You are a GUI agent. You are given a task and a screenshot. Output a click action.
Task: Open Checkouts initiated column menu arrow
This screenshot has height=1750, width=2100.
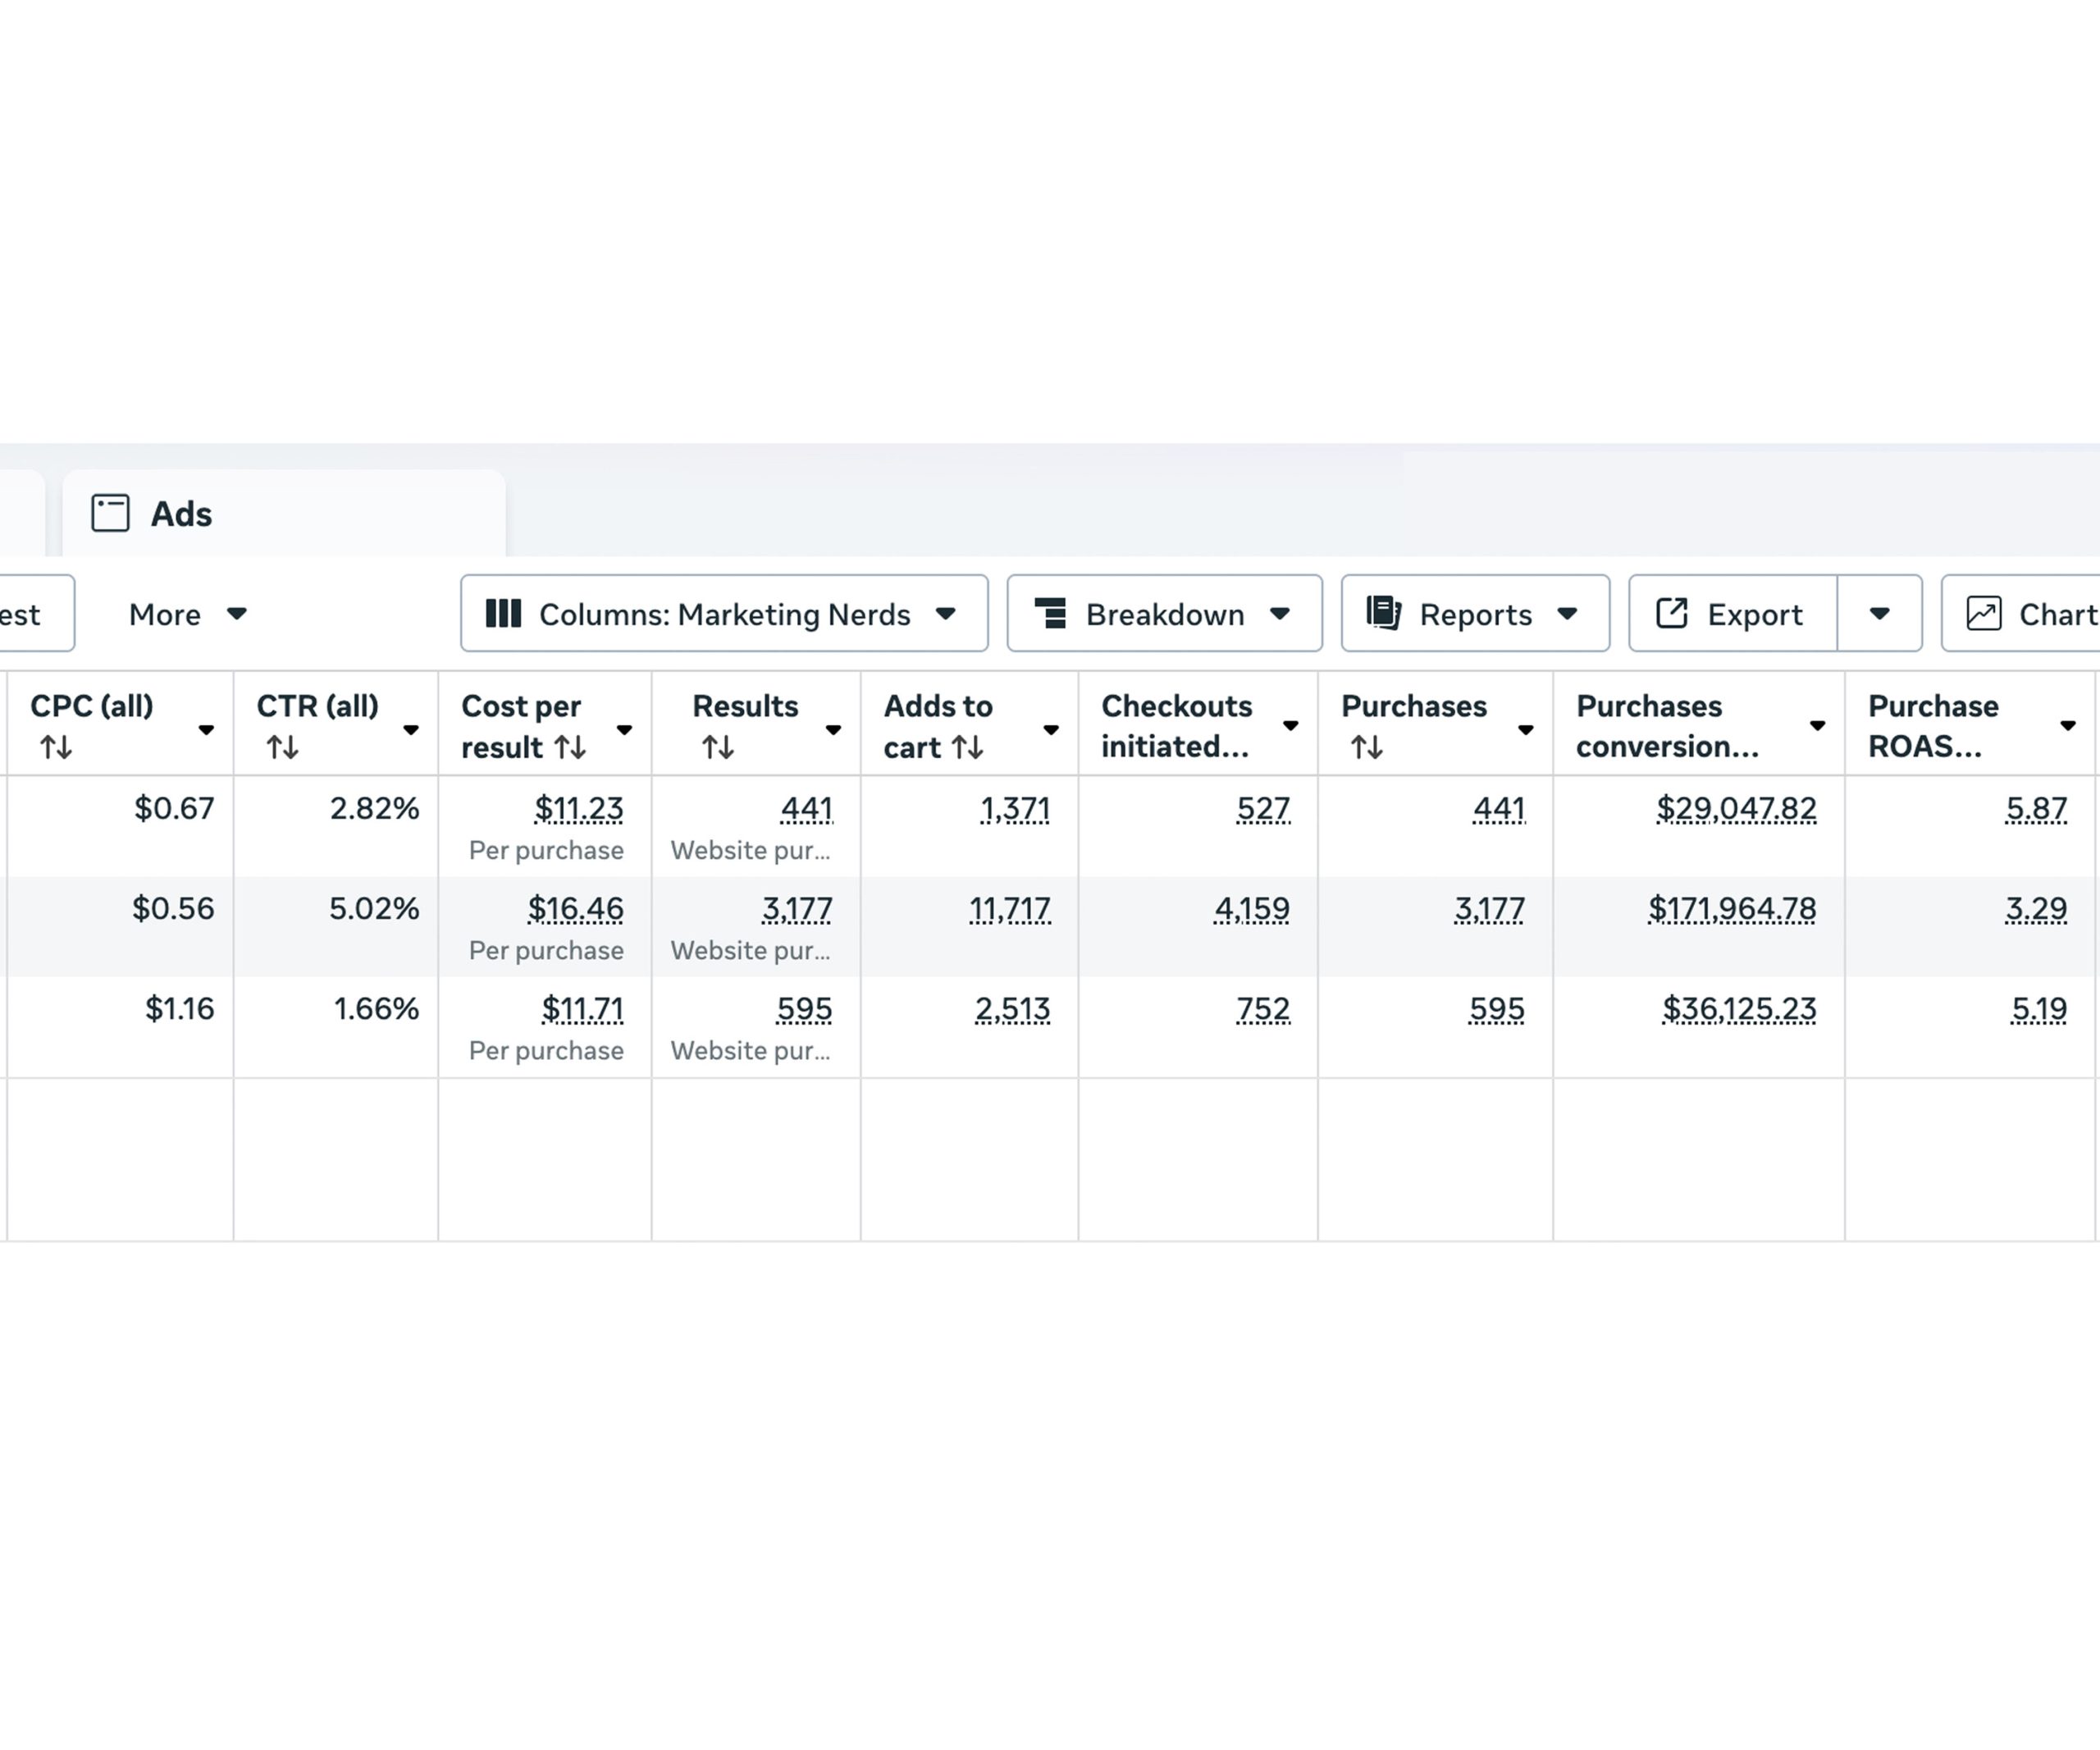tap(1290, 726)
